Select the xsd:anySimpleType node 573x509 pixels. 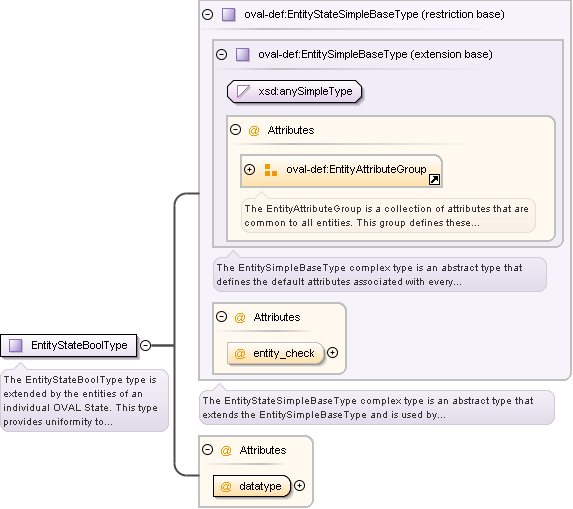[295, 91]
